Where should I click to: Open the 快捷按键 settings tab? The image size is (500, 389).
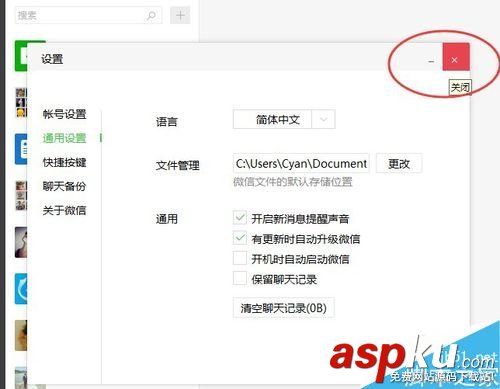point(64,162)
